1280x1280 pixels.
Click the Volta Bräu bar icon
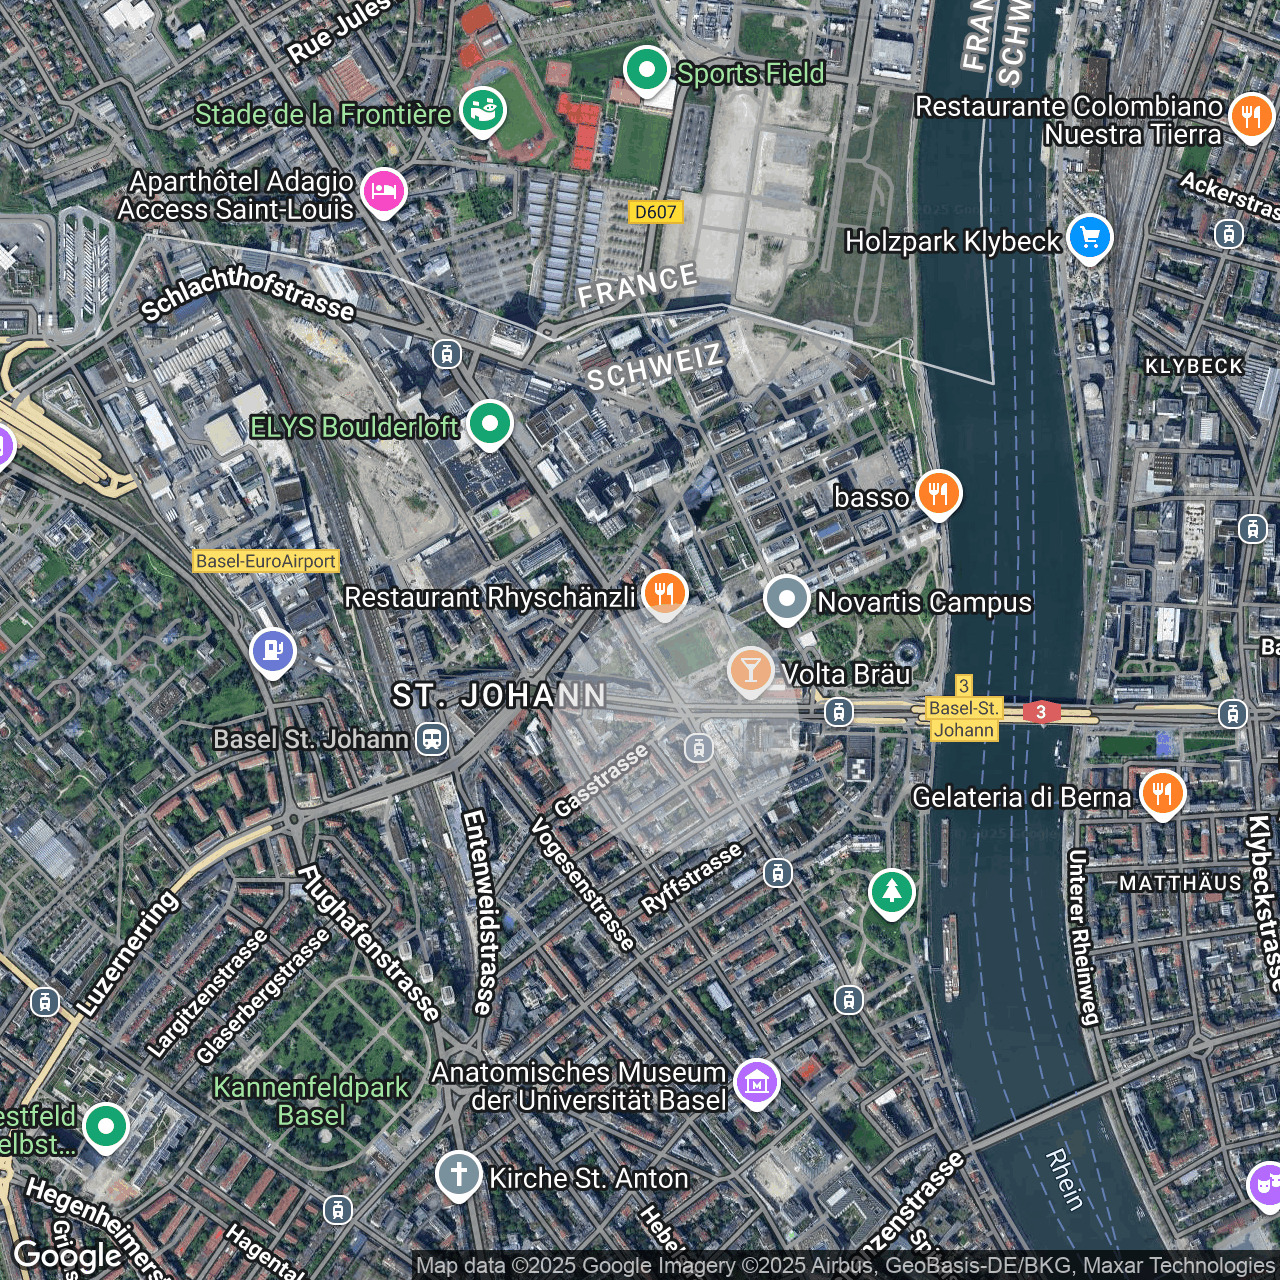tap(750, 671)
